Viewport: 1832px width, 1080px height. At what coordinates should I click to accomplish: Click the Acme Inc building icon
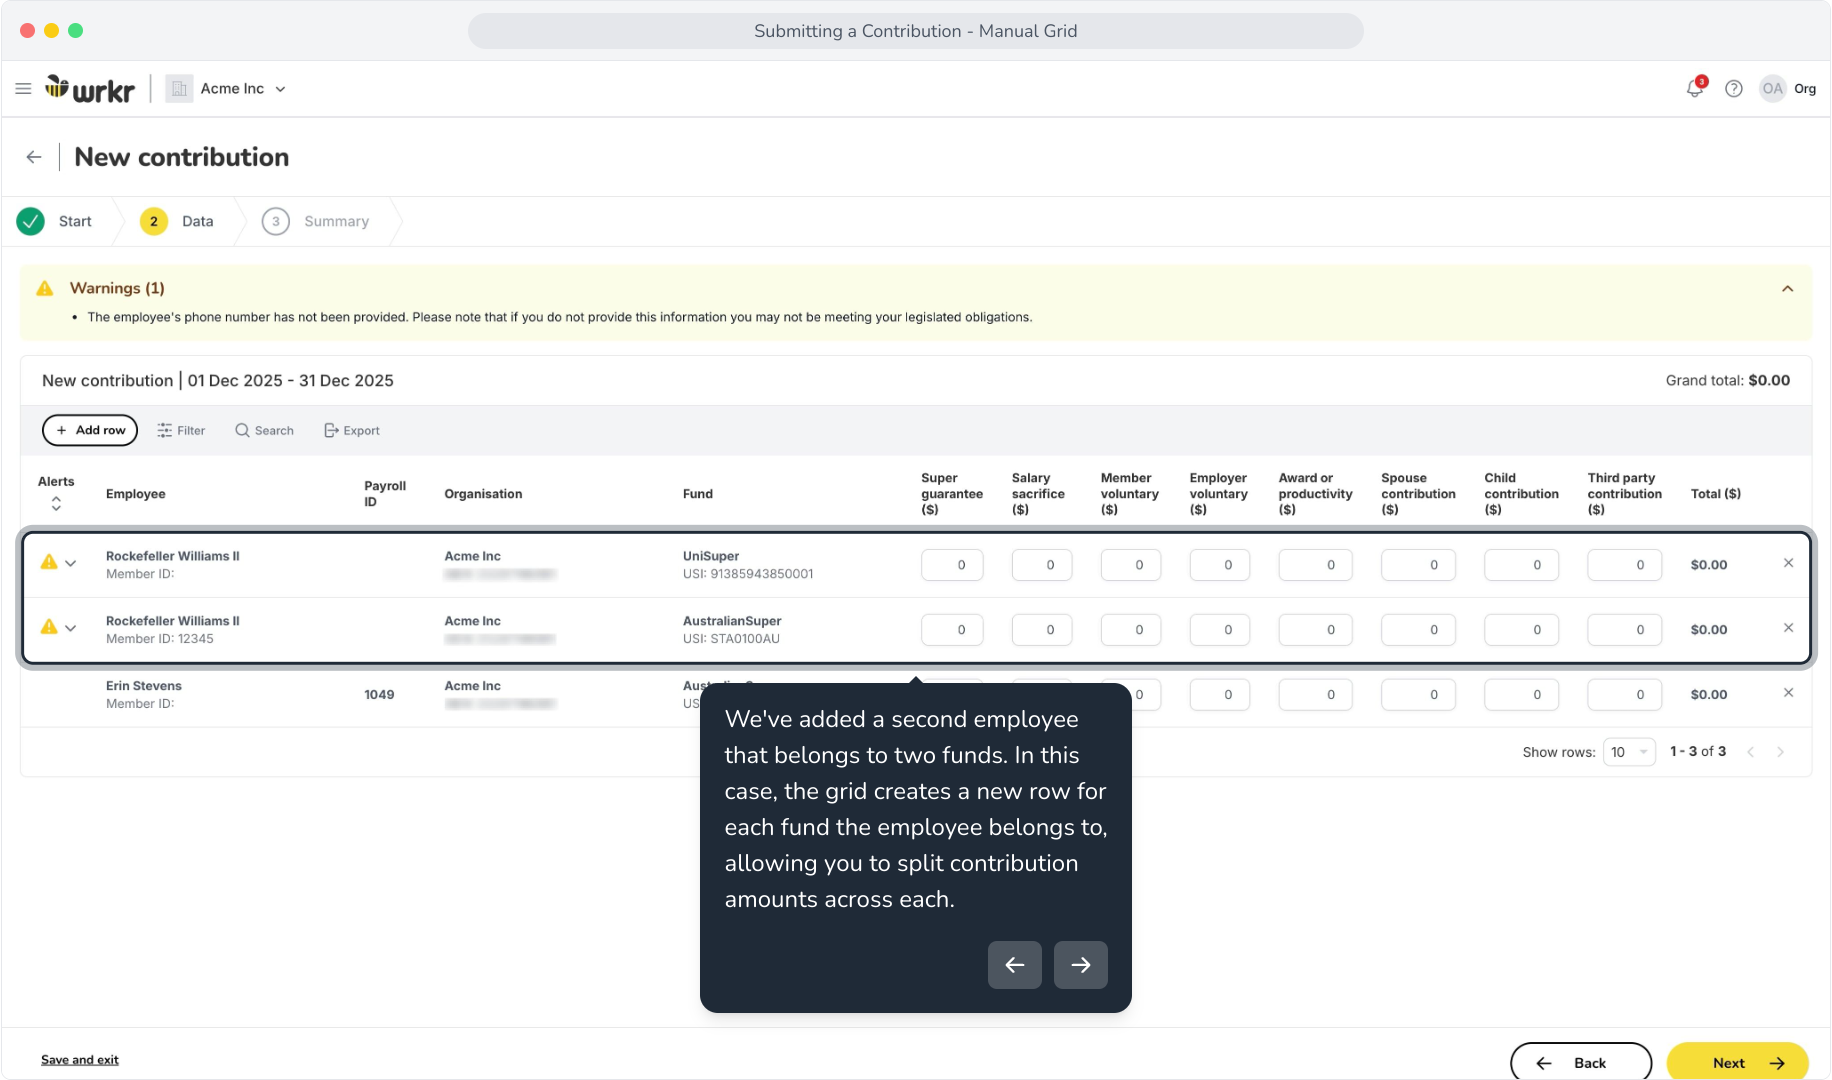click(x=179, y=89)
